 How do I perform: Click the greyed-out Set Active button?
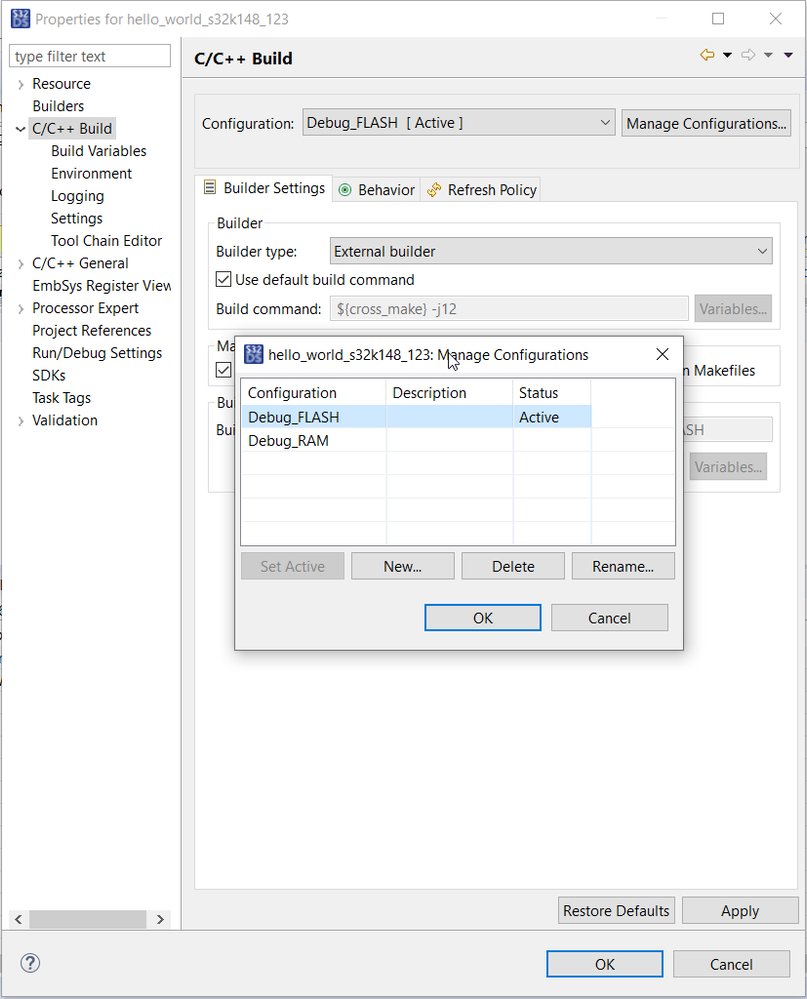pos(292,566)
